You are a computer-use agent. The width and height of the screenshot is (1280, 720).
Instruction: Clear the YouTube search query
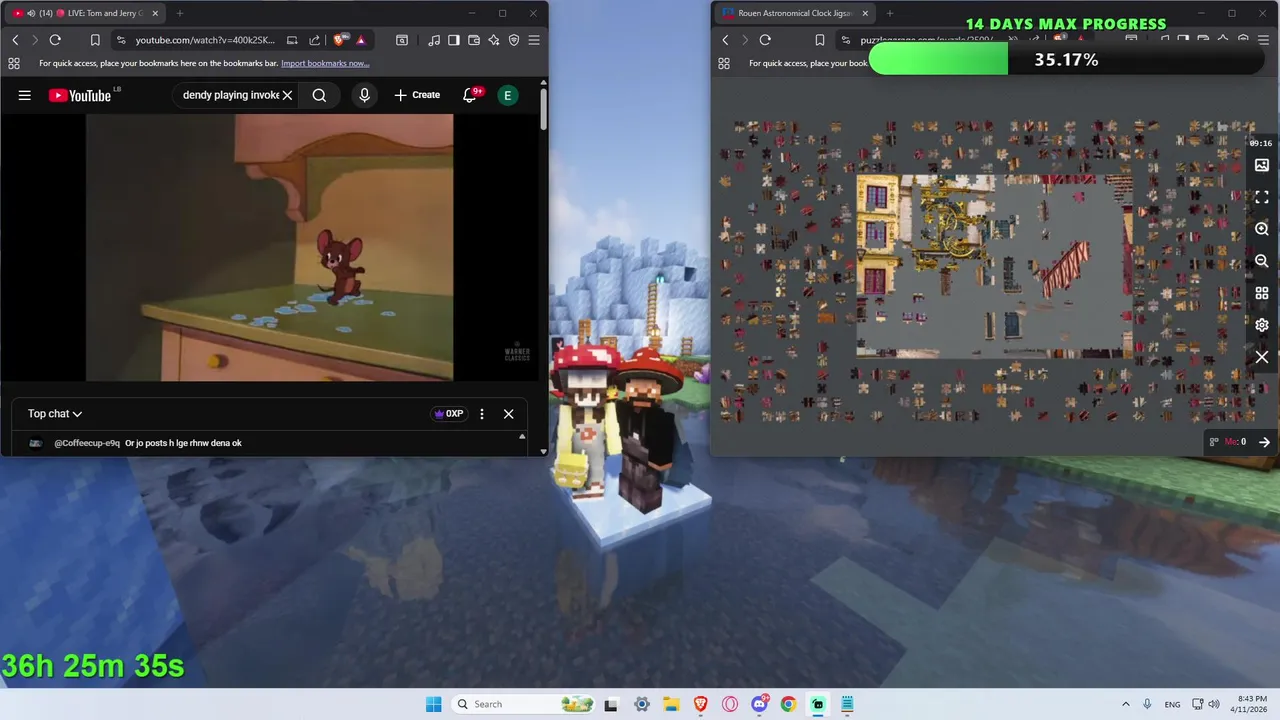pyautogui.click(x=287, y=95)
